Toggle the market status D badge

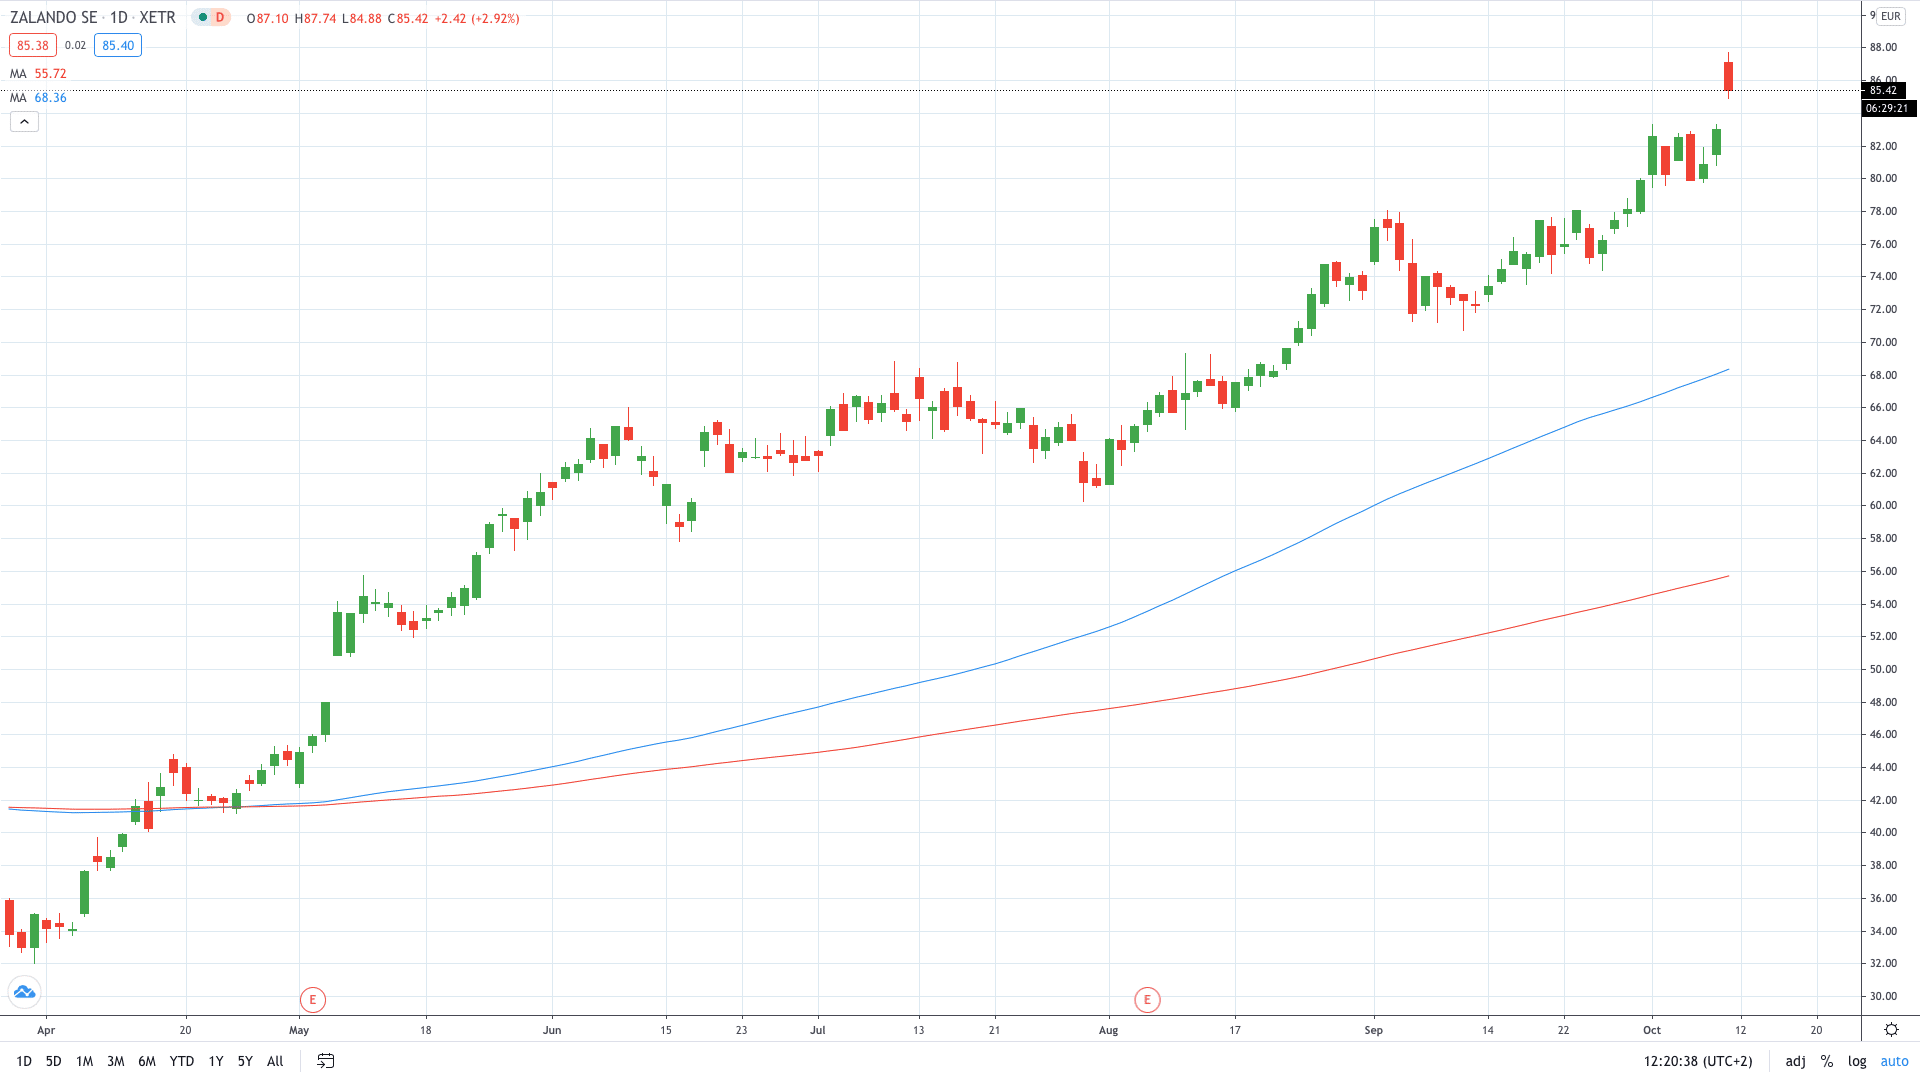[x=211, y=17]
